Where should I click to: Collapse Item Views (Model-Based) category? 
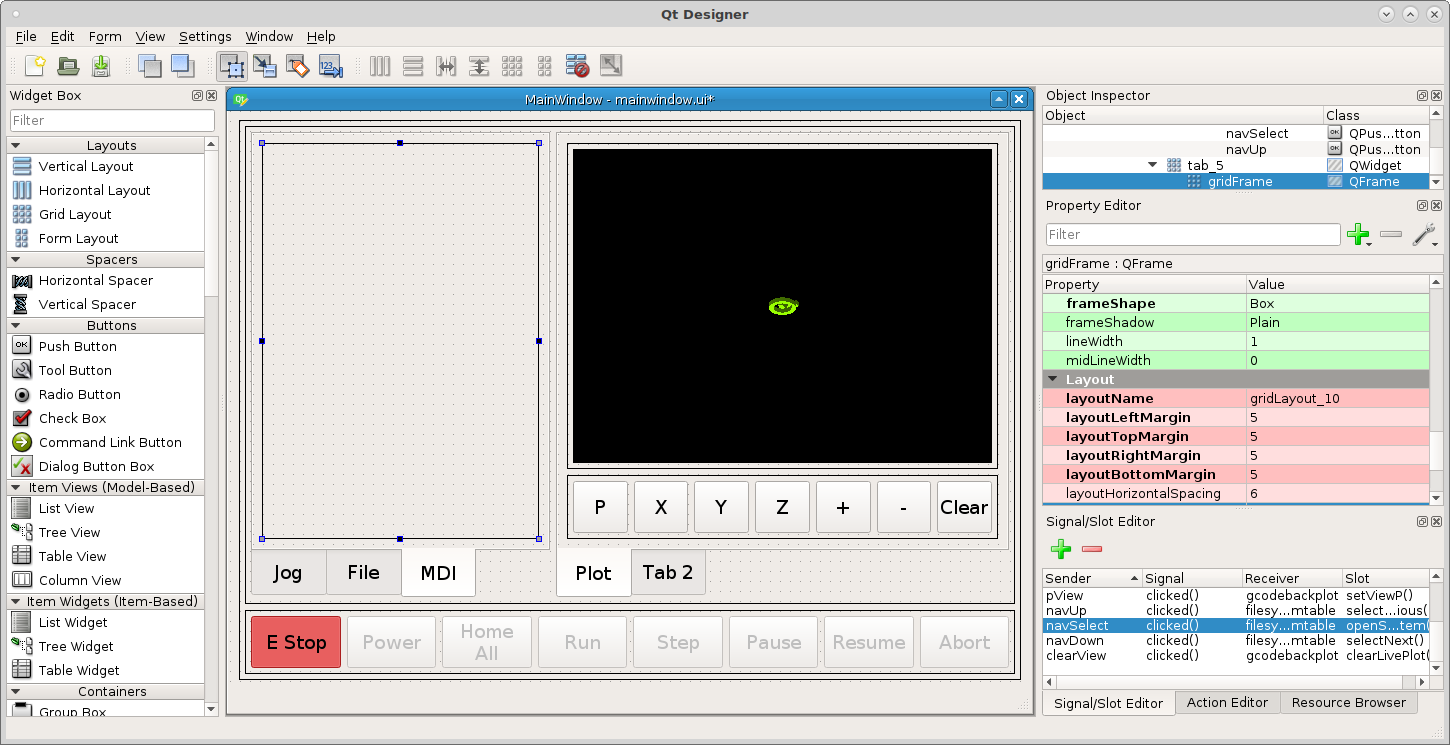click(16, 488)
